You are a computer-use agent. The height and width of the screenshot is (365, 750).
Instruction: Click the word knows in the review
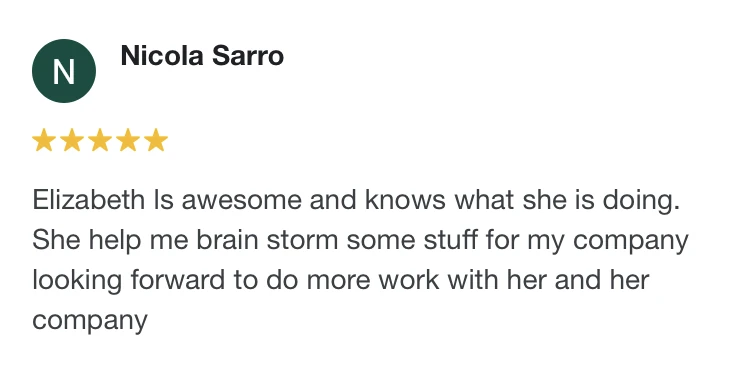[405, 199]
